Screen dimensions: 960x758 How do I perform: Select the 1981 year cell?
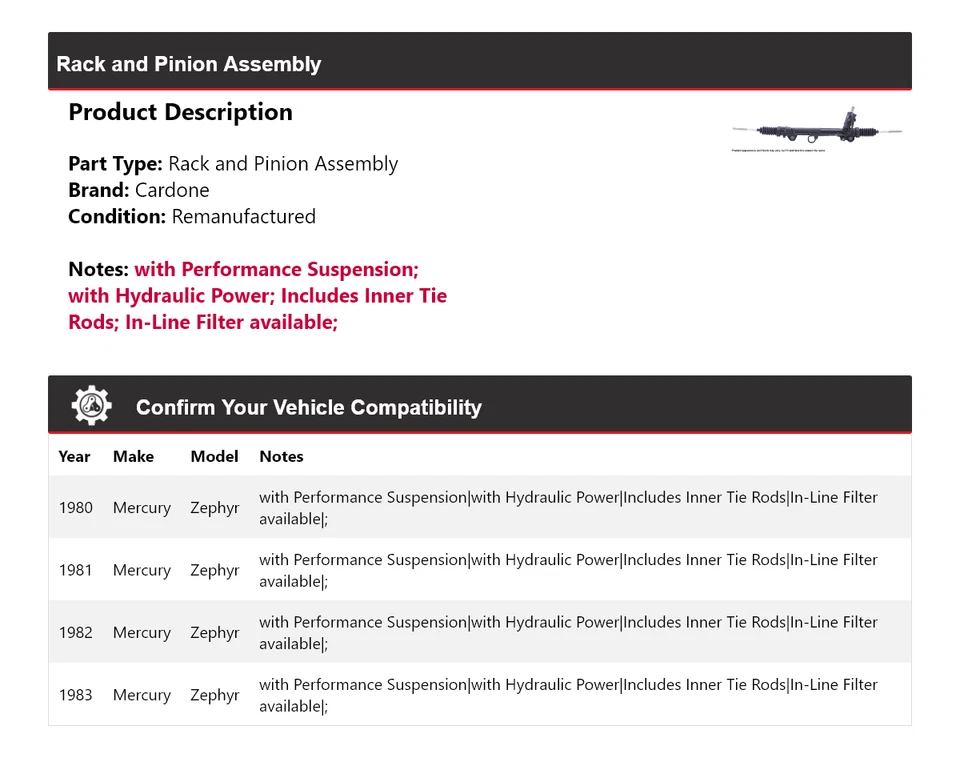[75, 570]
